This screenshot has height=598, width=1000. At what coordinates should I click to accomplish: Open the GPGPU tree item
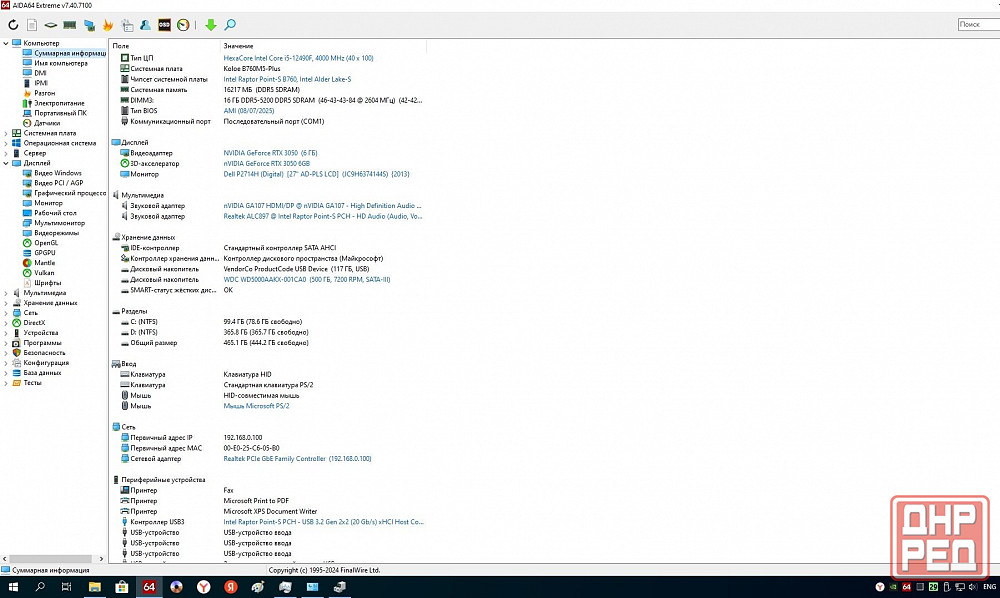tap(45, 253)
